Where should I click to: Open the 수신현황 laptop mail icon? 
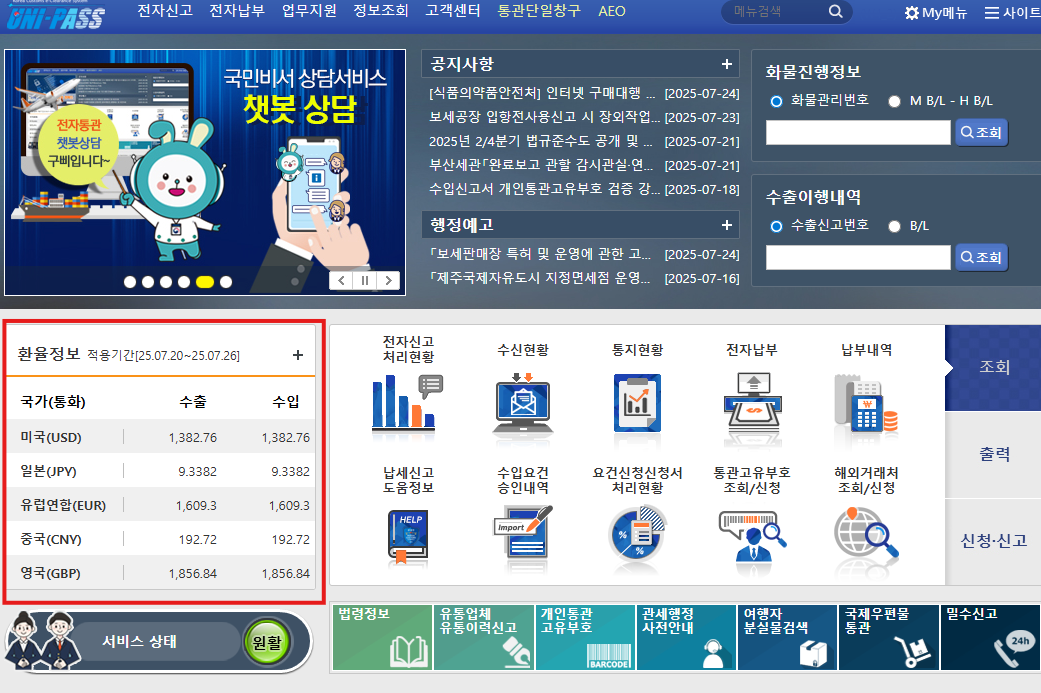(x=523, y=402)
